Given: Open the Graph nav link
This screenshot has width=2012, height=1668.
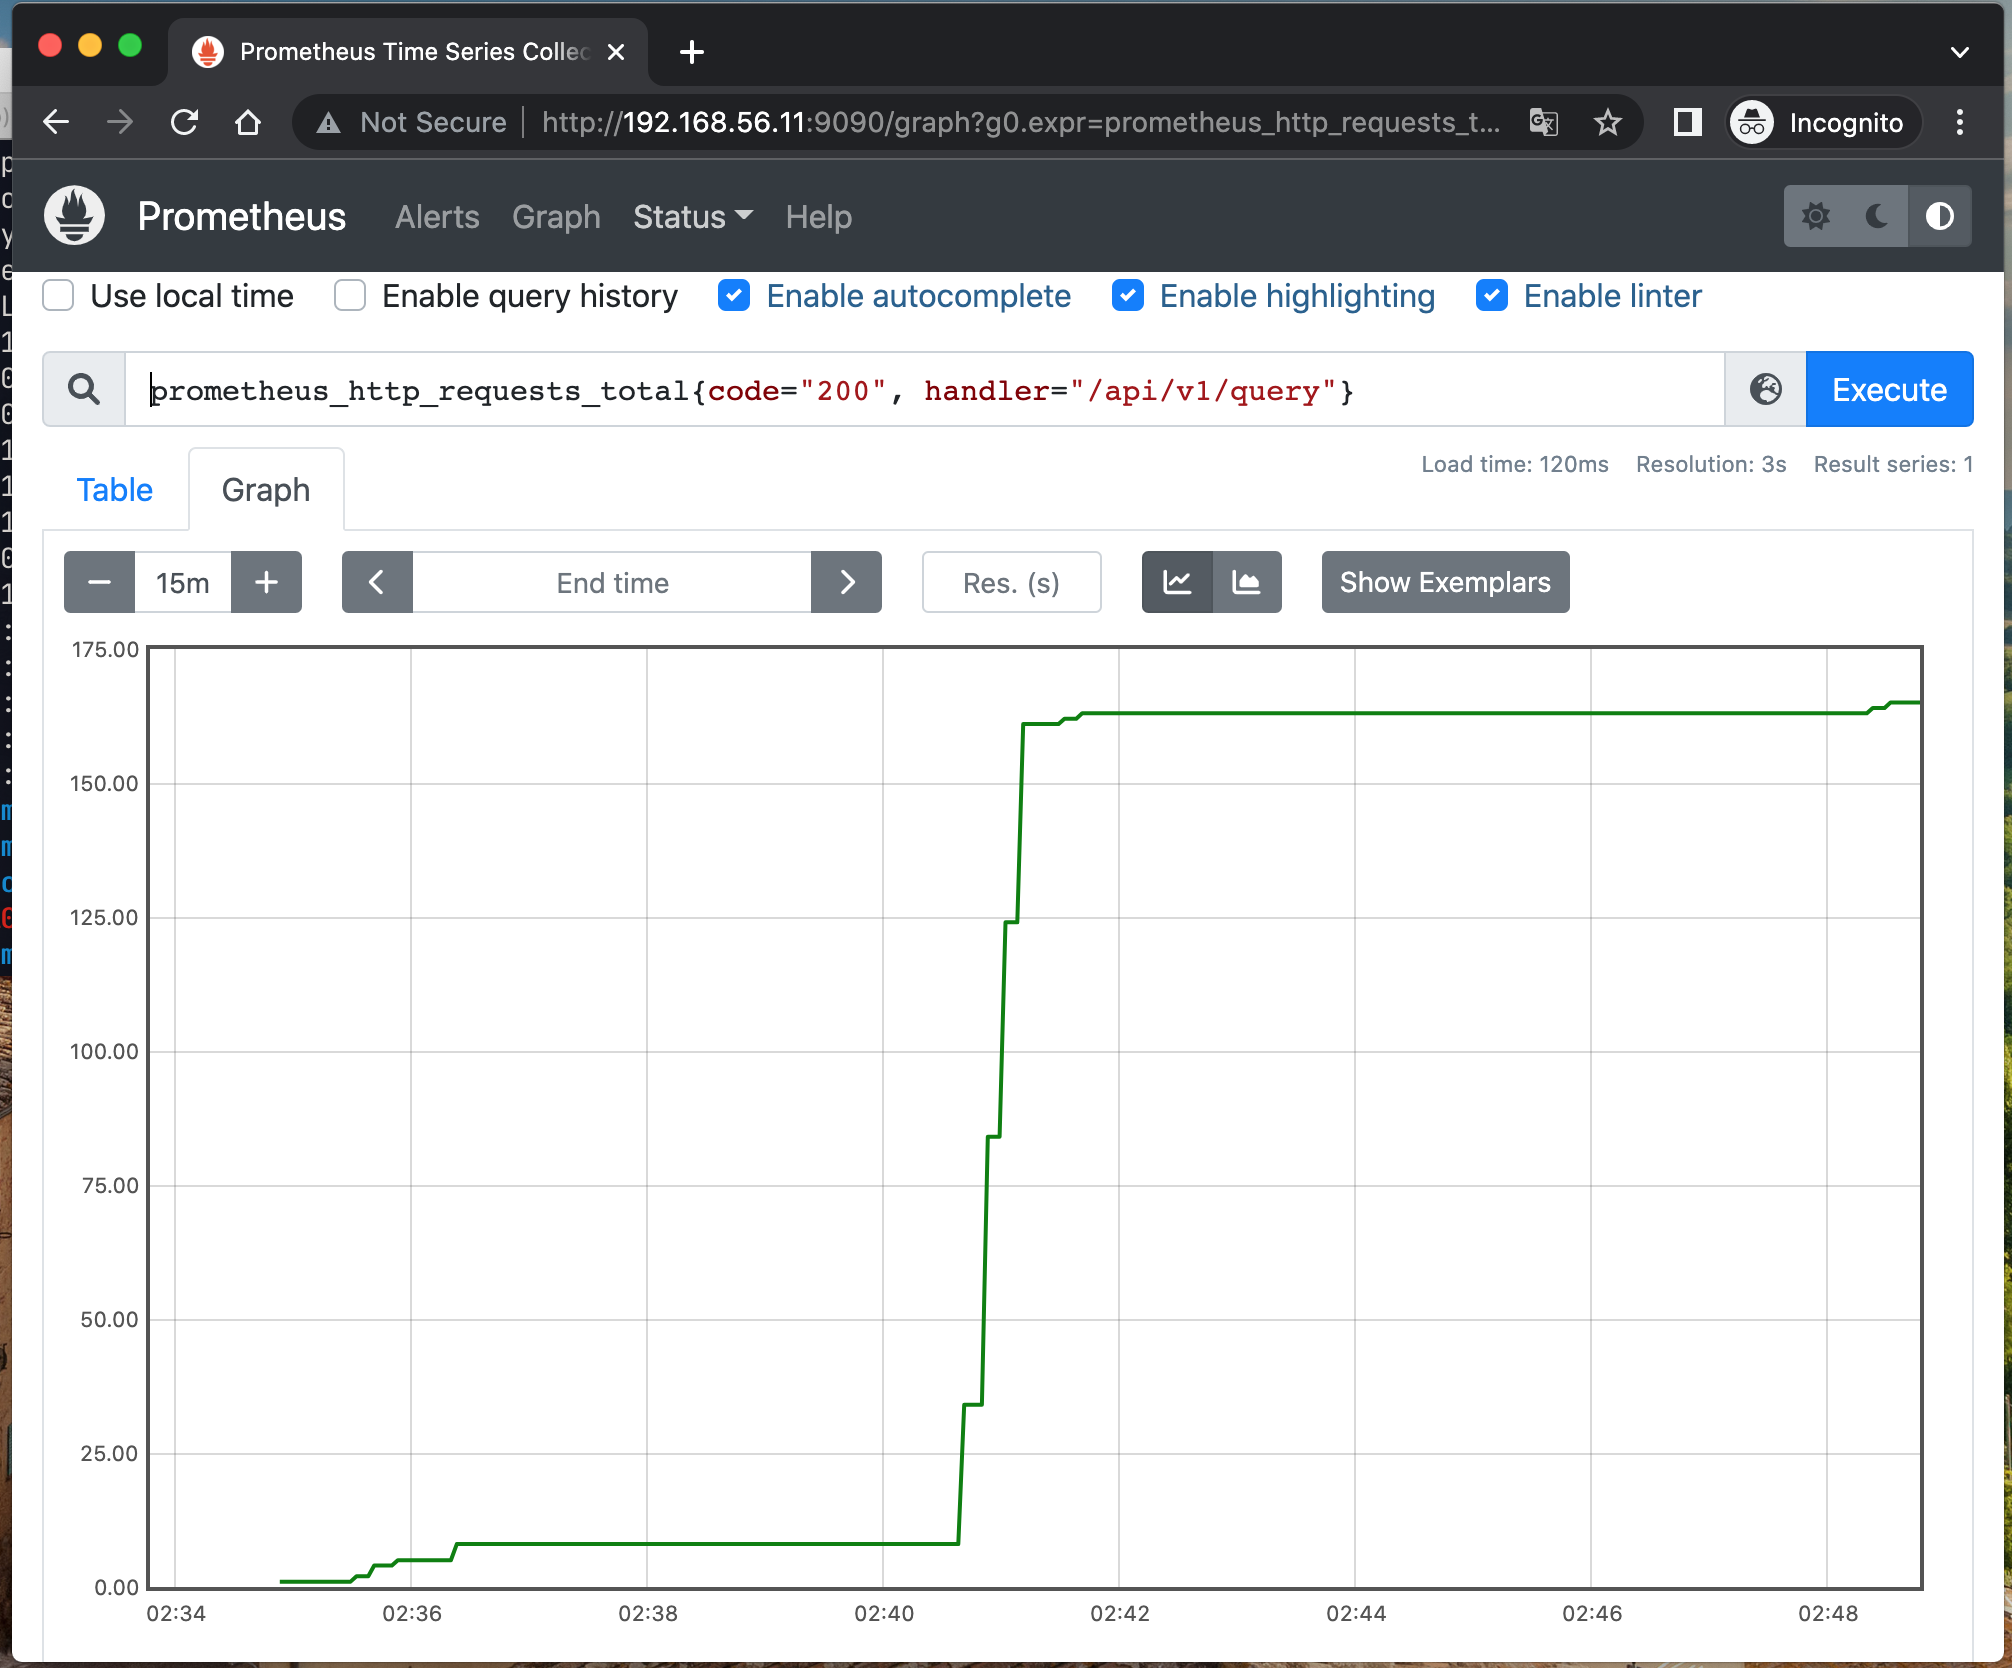Looking at the screenshot, I should (x=556, y=216).
